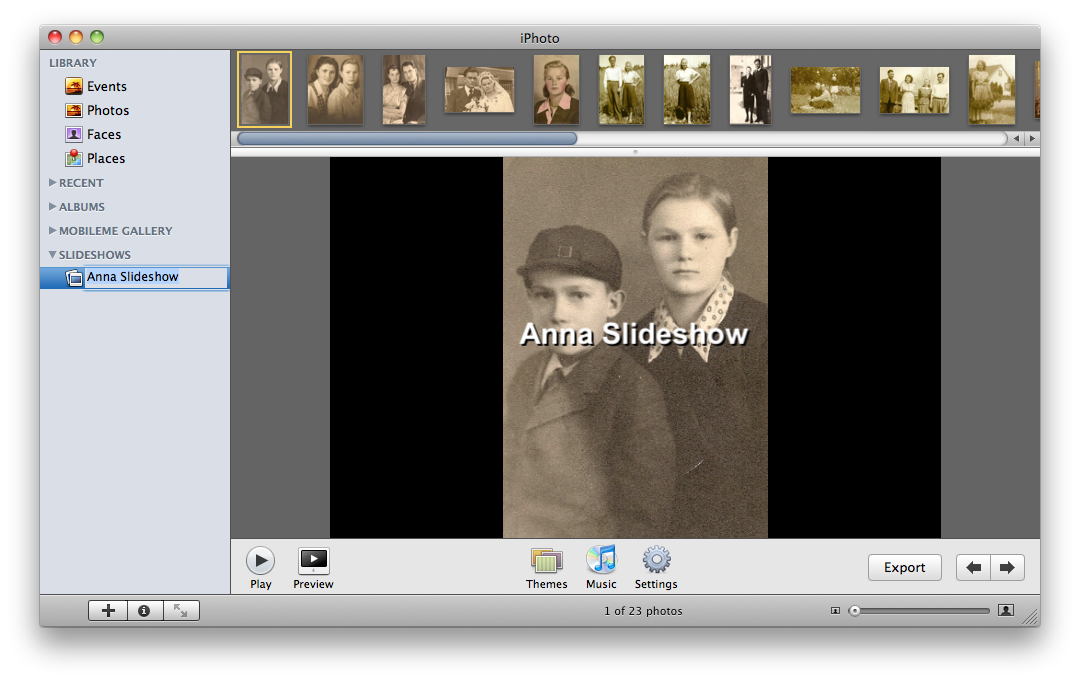
Task: Click the thumbnail size slider
Action: click(x=920, y=611)
